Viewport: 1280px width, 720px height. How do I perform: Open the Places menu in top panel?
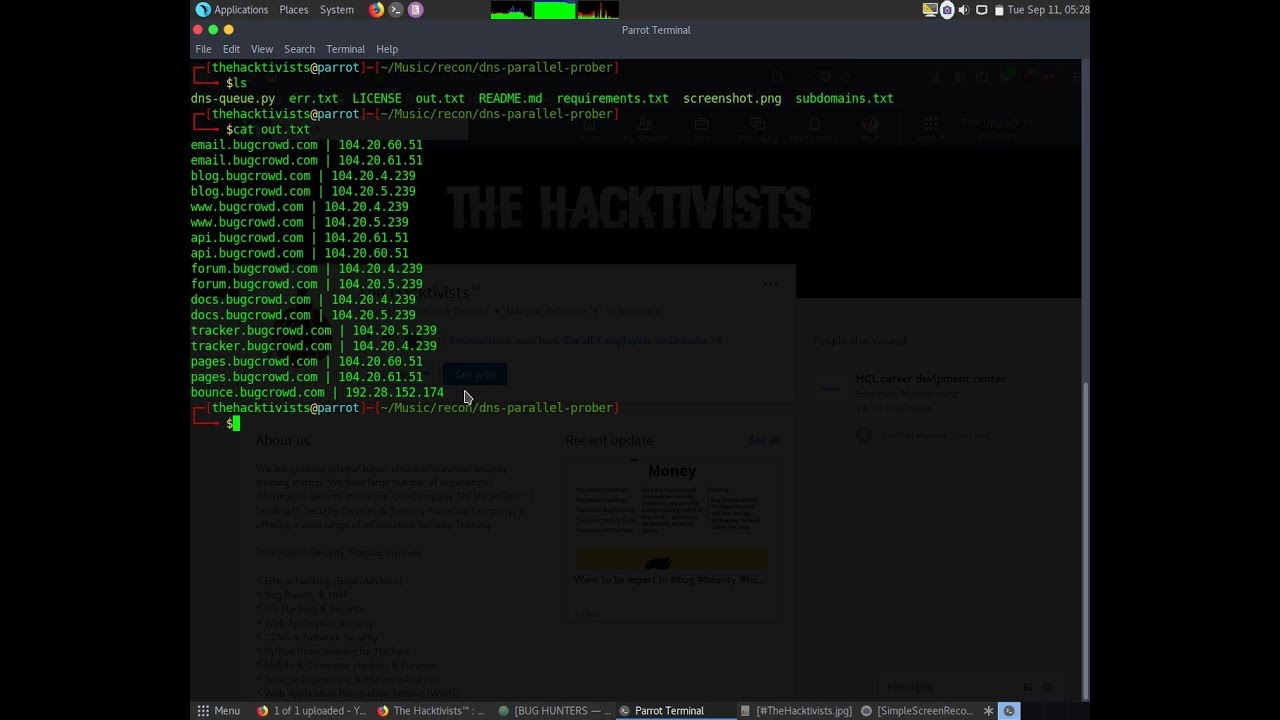coord(294,10)
